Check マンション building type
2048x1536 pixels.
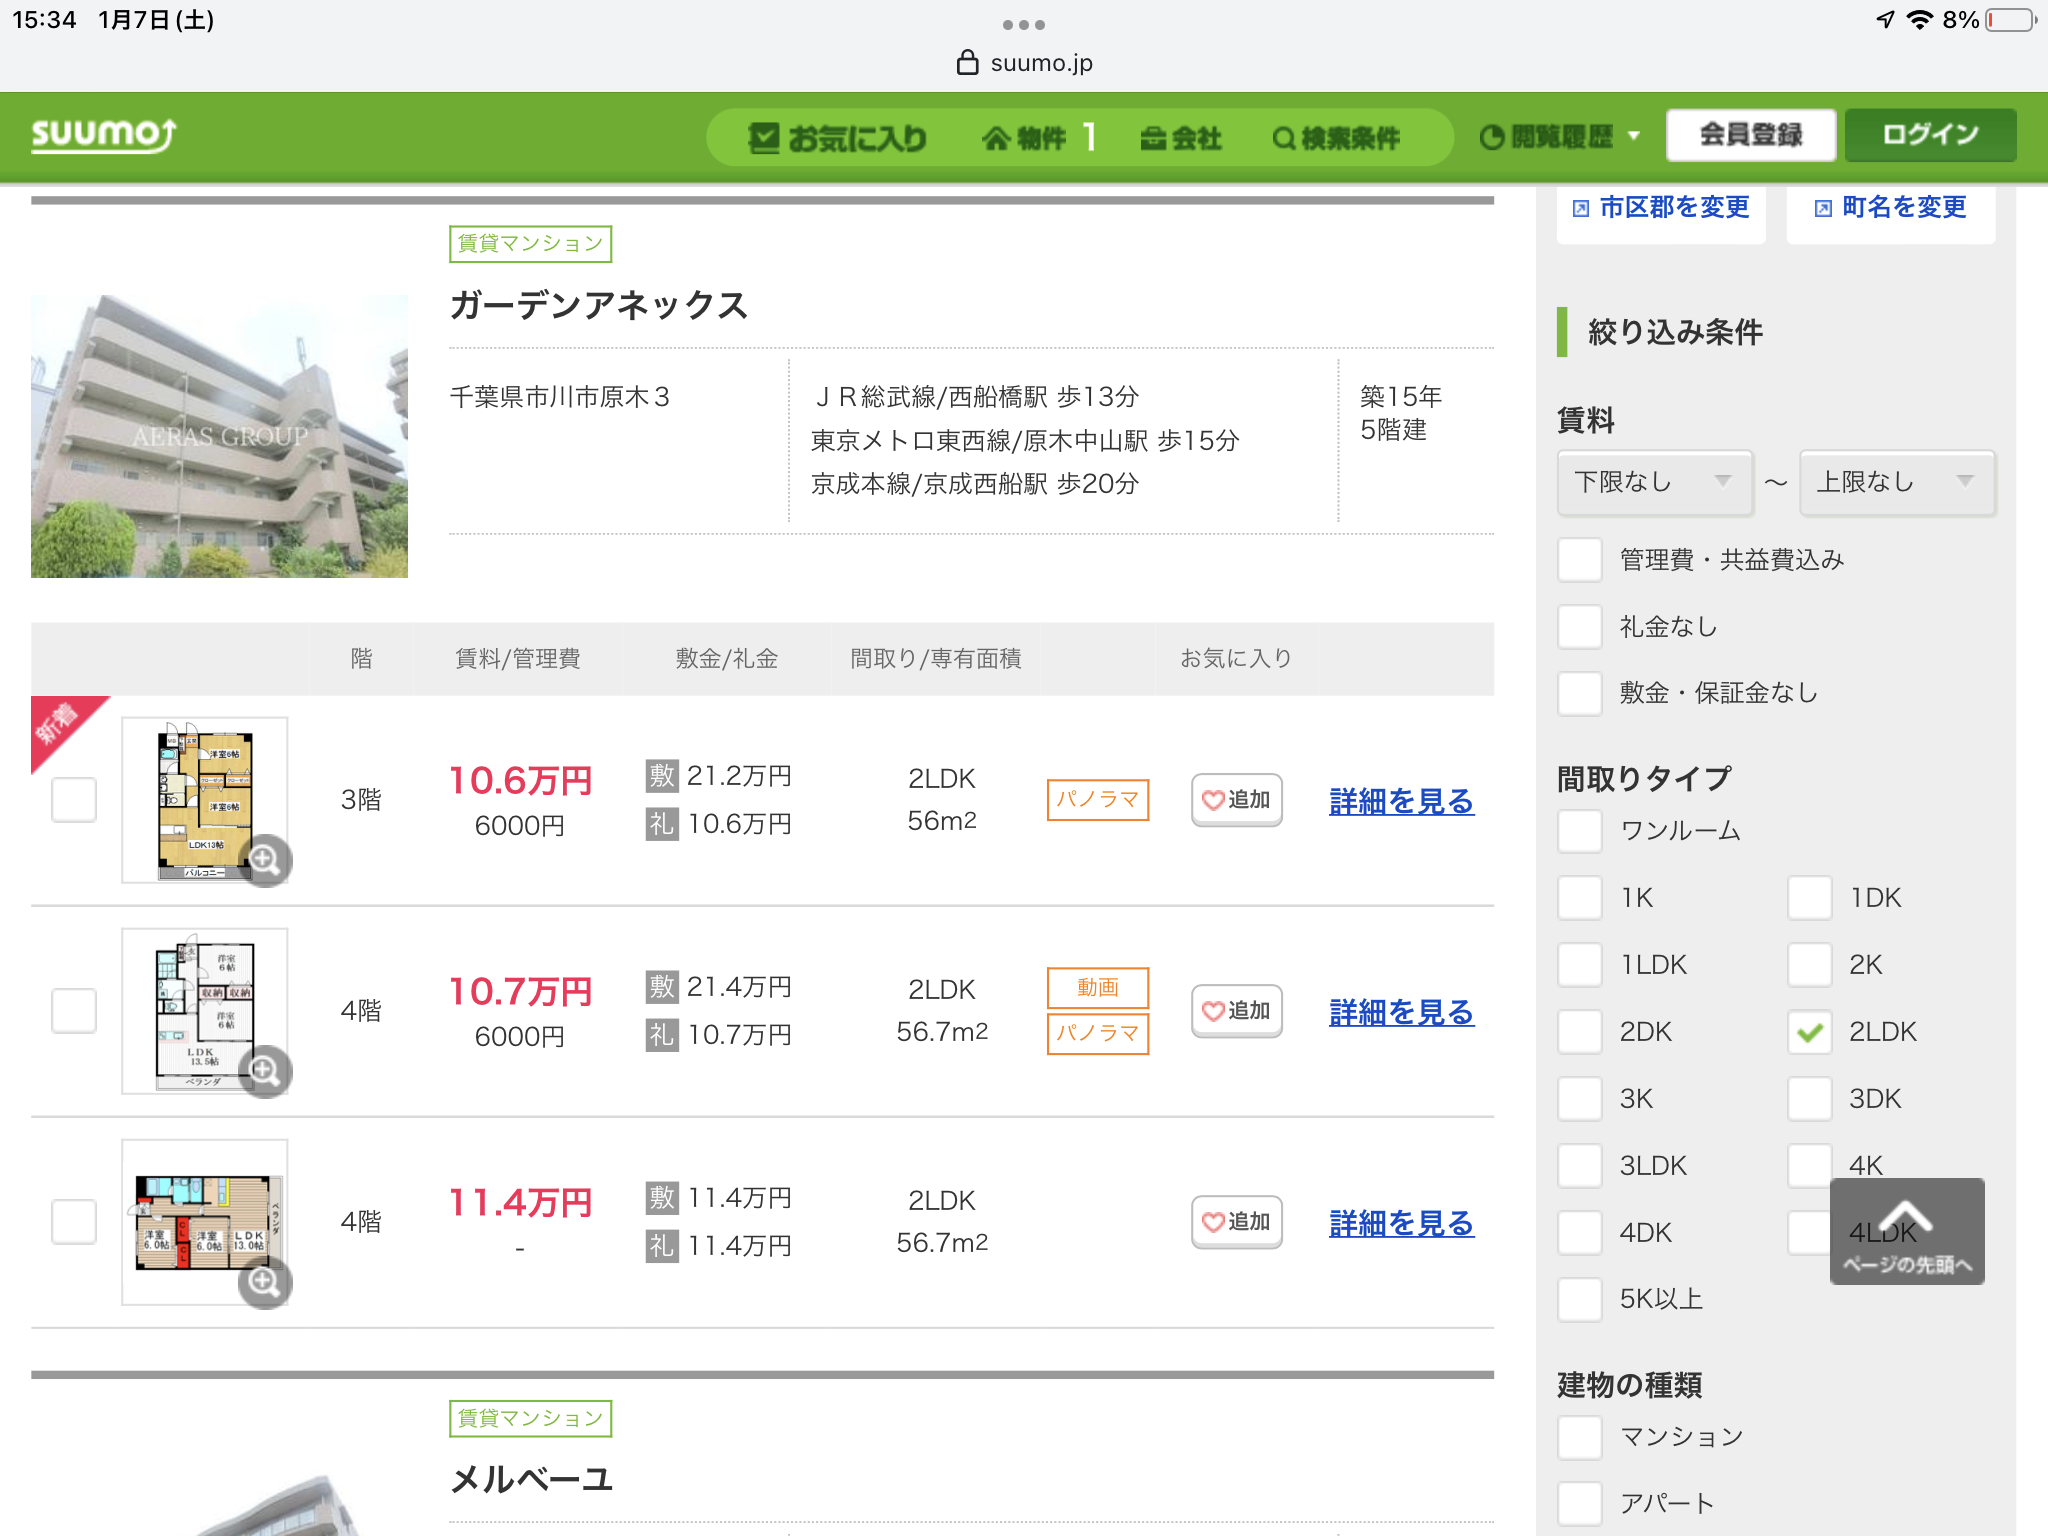coord(1580,1438)
